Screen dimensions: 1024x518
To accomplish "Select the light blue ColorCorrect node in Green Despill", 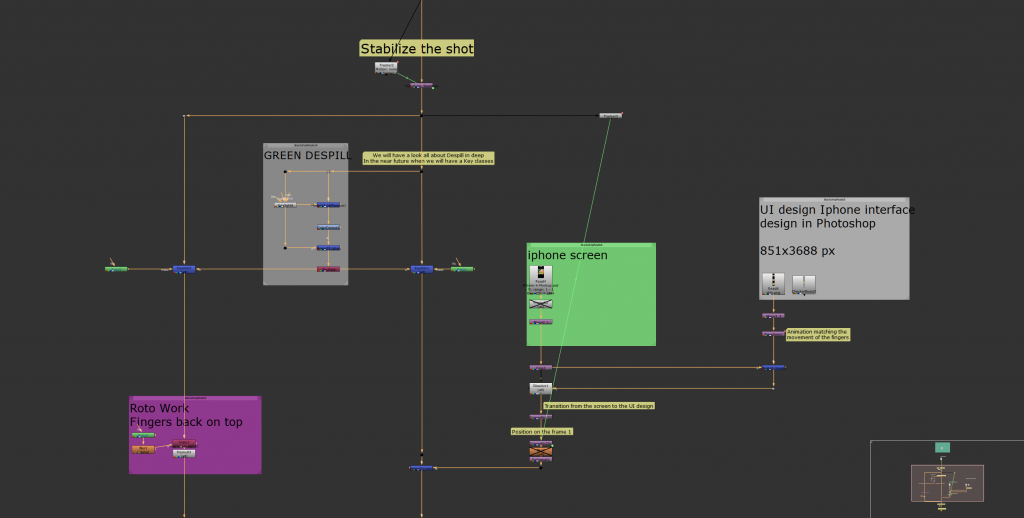I will click(x=328, y=227).
